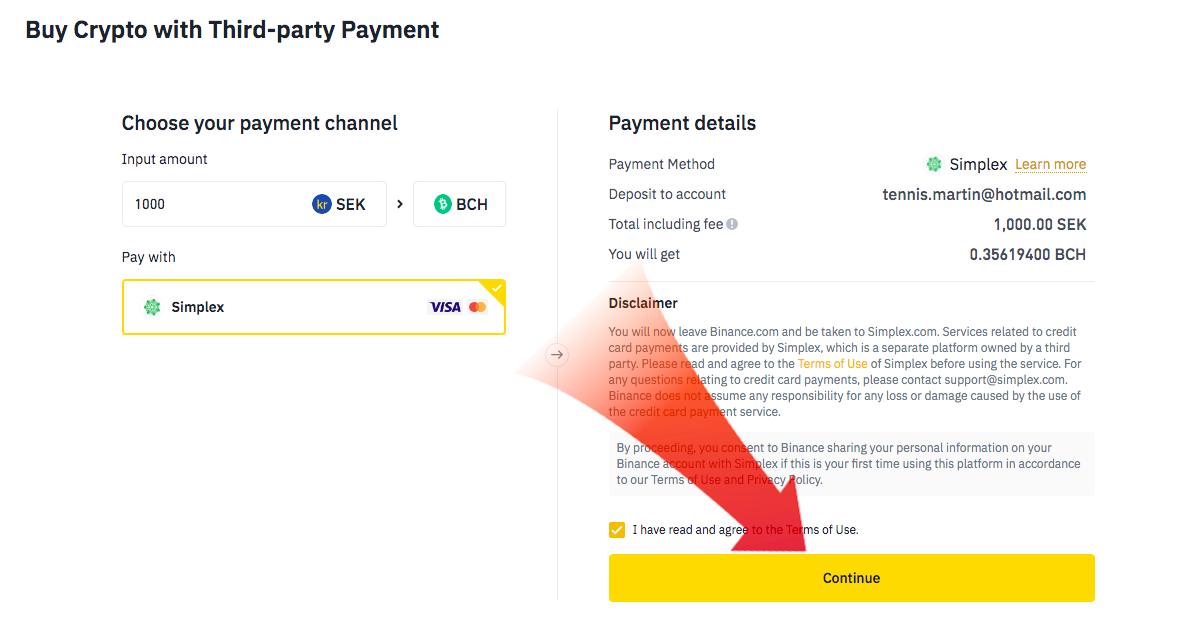Open the Learn more link
Screen dimensions: 1178x633
[x=1050, y=165]
